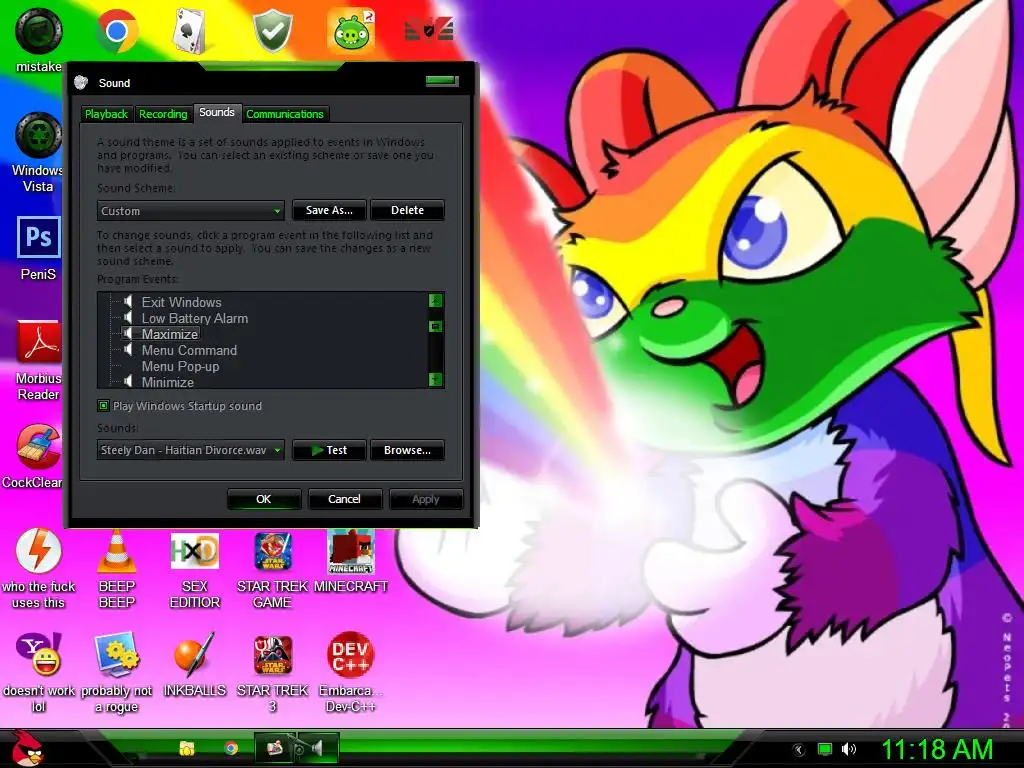The image size is (1024, 768).
Task: Click the Save As... button
Action: pyautogui.click(x=329, y=210)
